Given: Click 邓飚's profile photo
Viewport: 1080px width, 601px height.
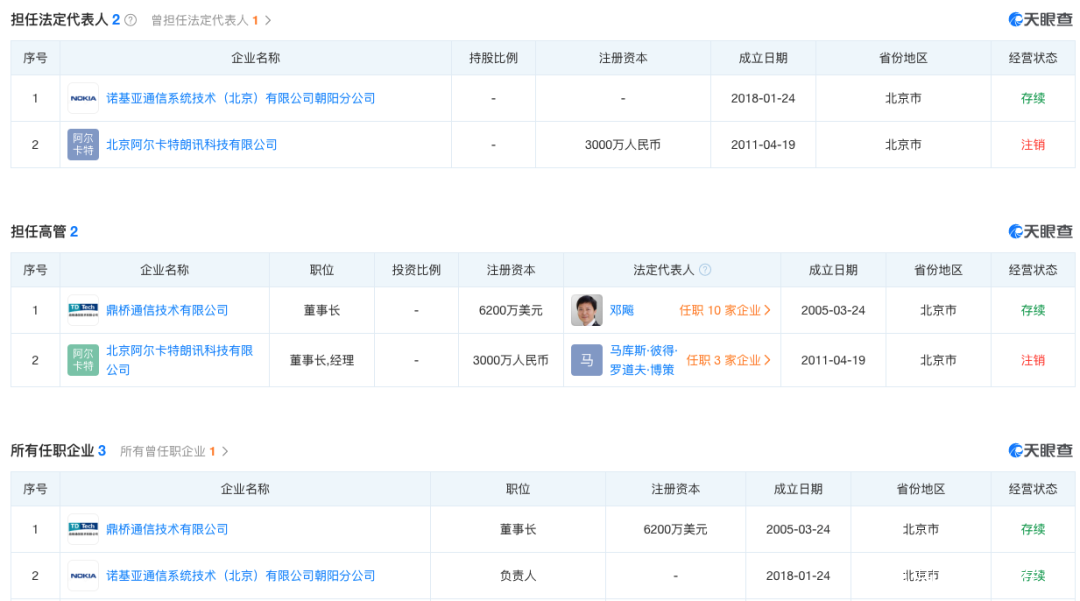Looking at the screenshot, I should click(587, 310).
